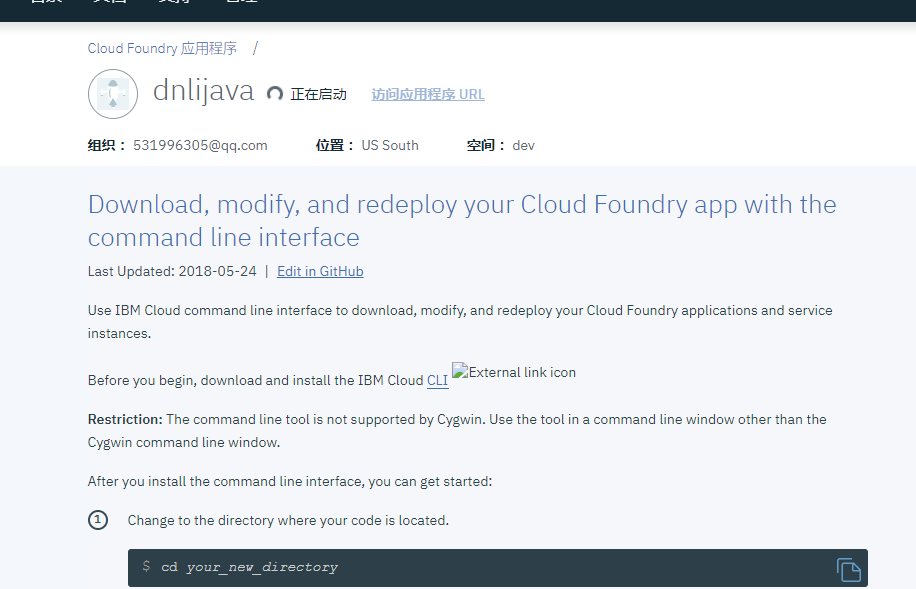
Task: Open the IBM Cloud CLI link
Action: 438,380
